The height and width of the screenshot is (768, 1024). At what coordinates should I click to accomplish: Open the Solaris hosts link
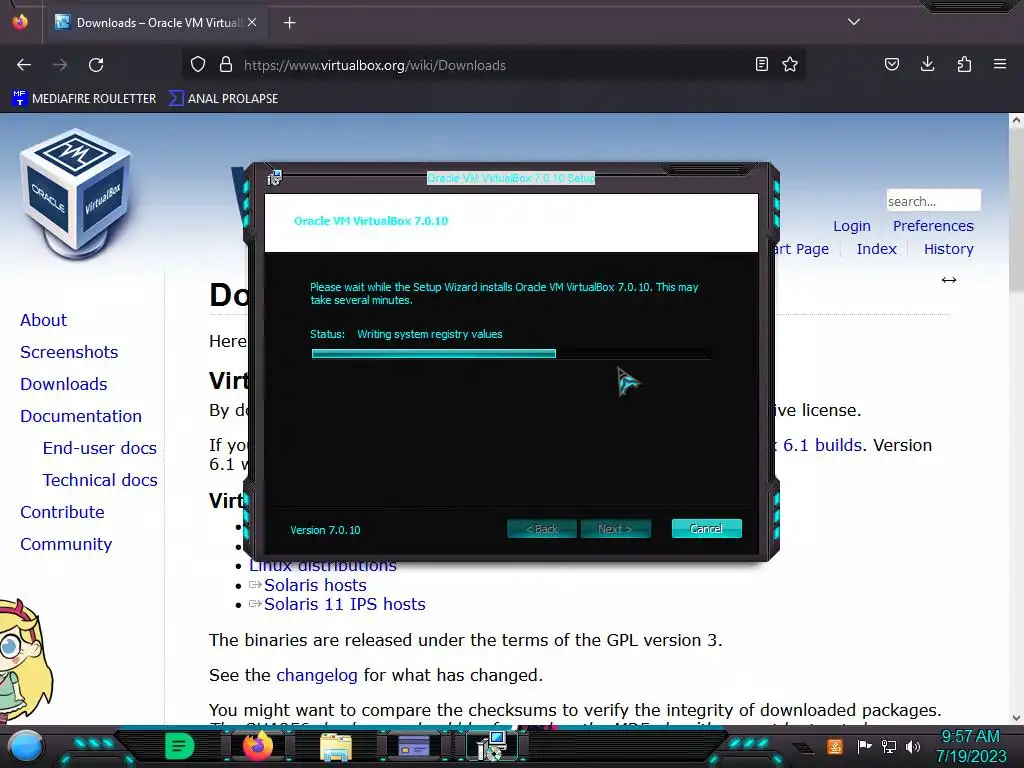[x=315, y=585]
